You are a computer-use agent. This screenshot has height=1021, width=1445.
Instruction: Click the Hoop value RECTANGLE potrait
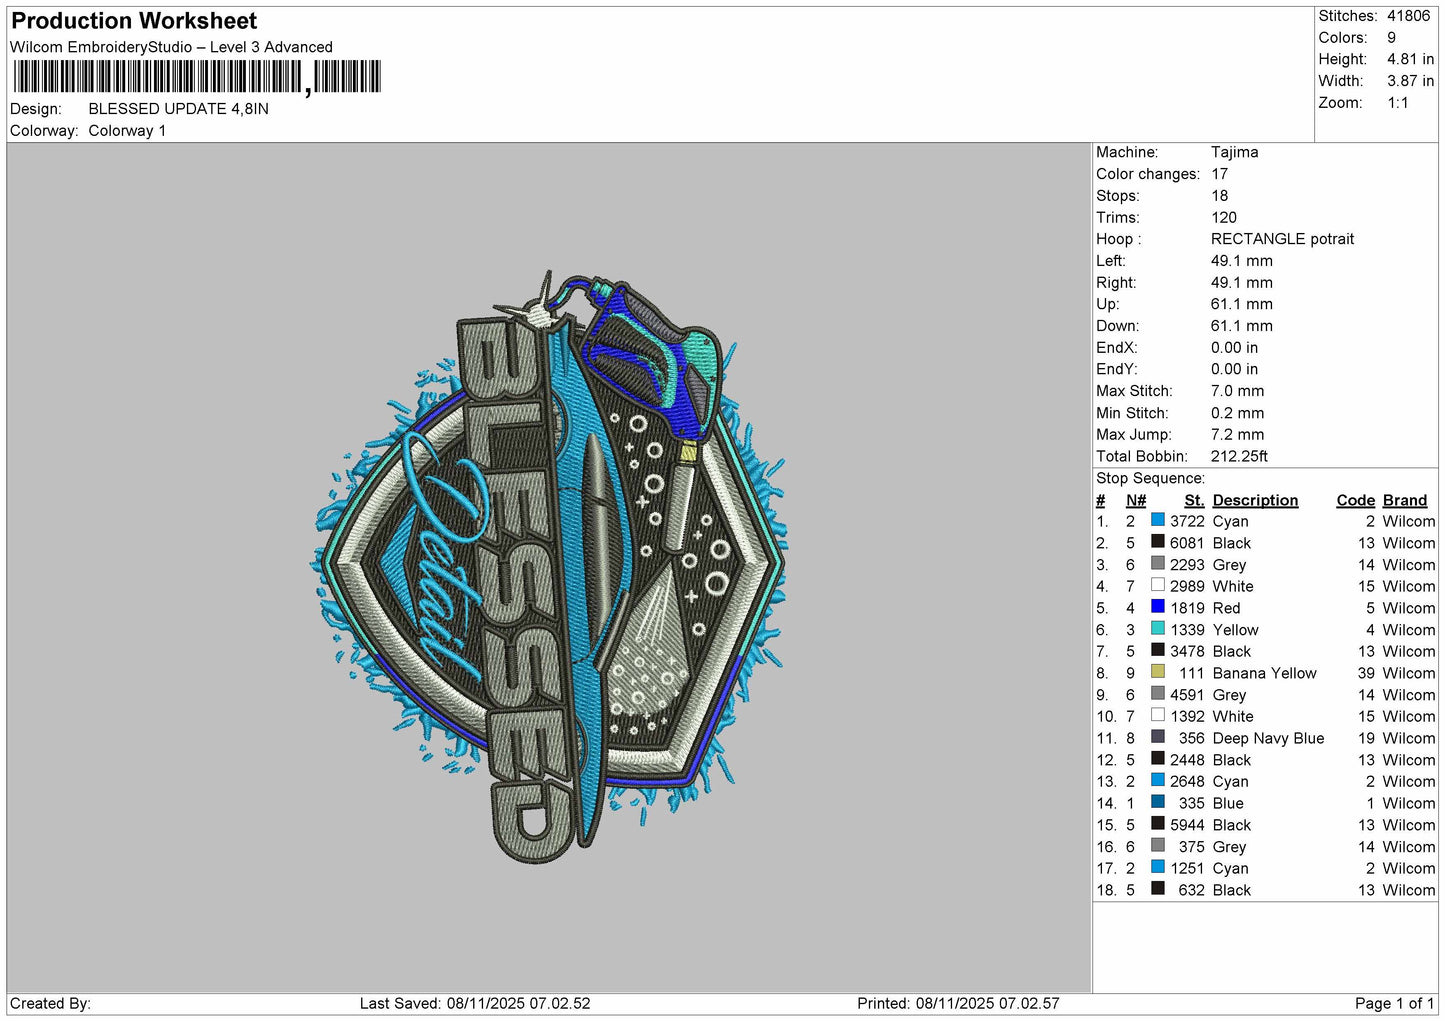[1282, 239]
